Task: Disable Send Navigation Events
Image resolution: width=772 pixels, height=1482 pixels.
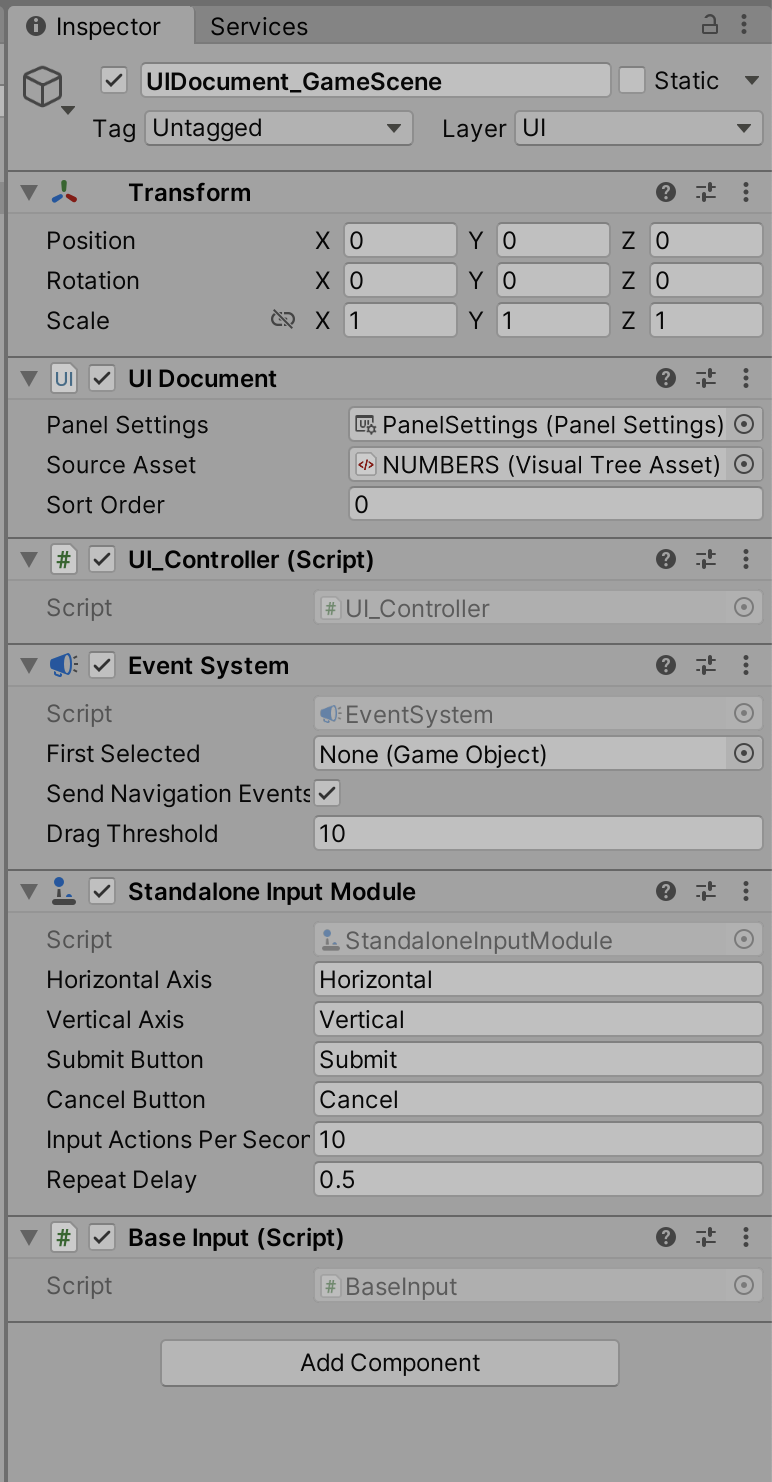Action: [x=325, y=793]
